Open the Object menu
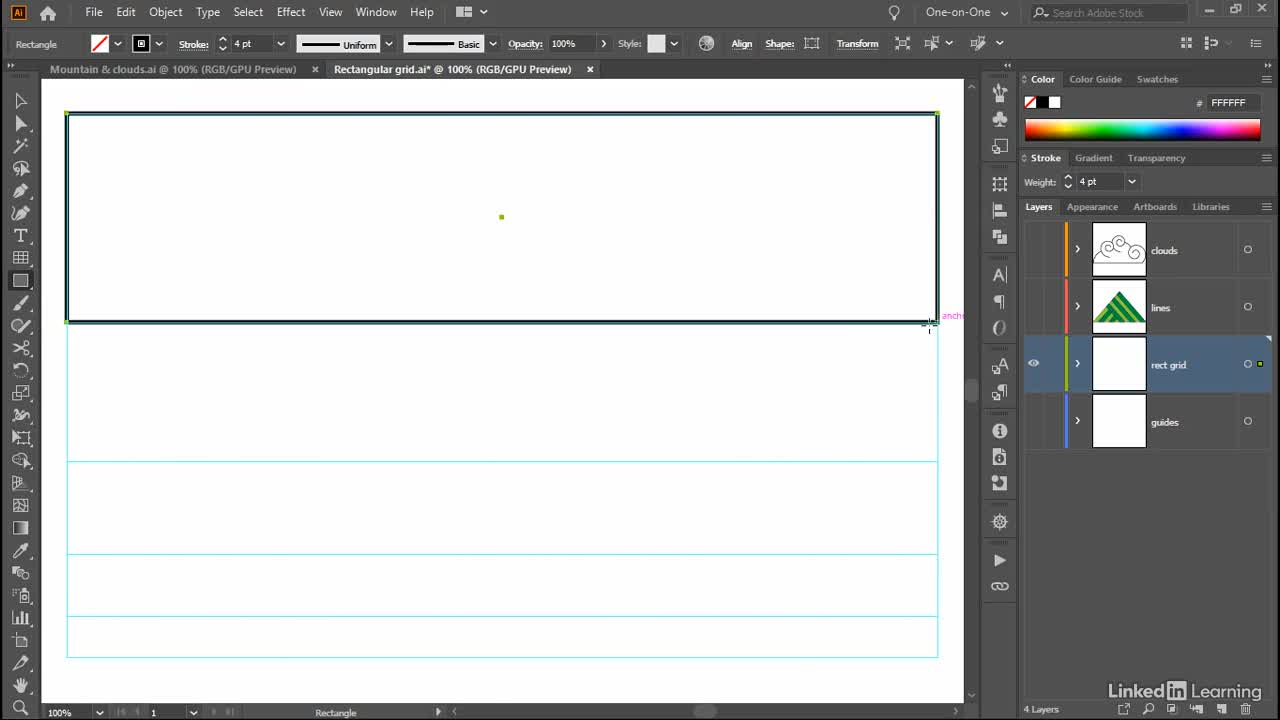Image resolution: width=1280 pixels, height=720 pixels. (x=166, y=12)
